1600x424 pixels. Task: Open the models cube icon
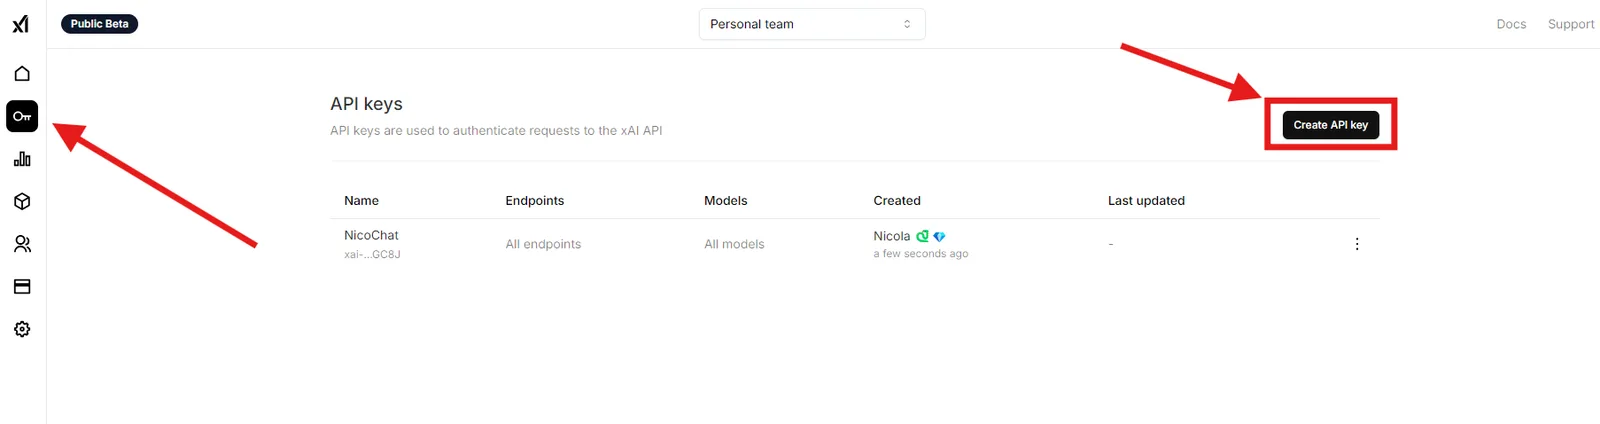click(22, 202)
